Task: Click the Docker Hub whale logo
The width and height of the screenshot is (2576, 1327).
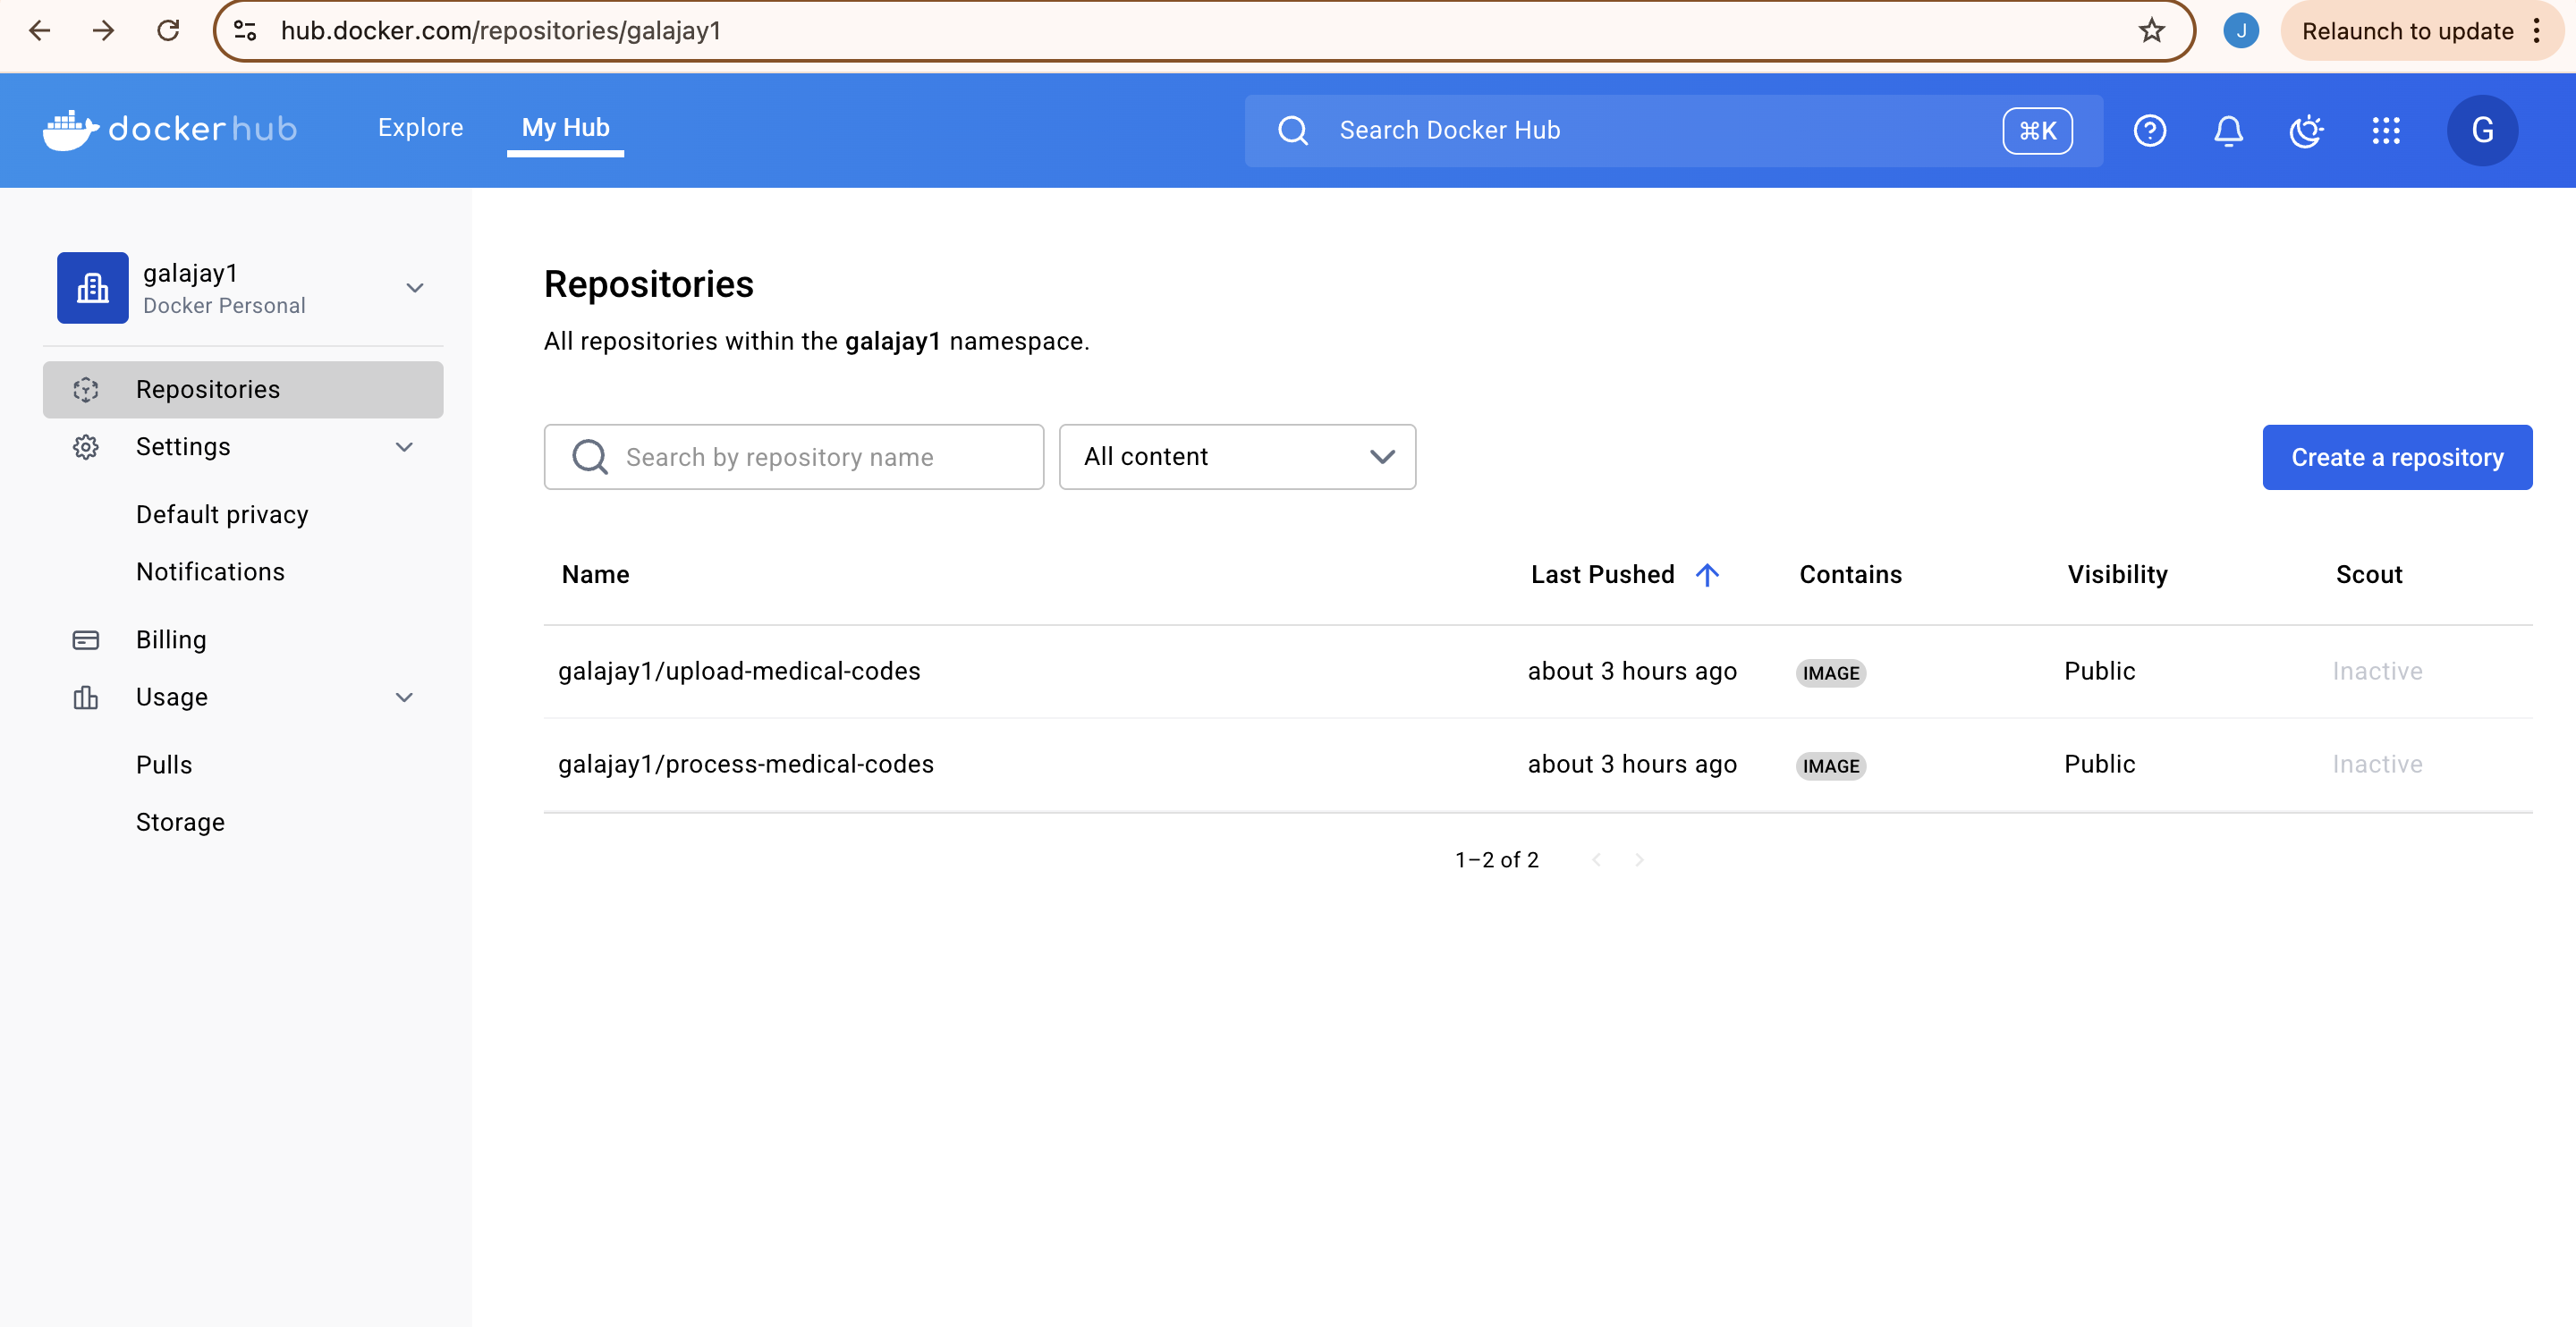Action: point(71,129)
